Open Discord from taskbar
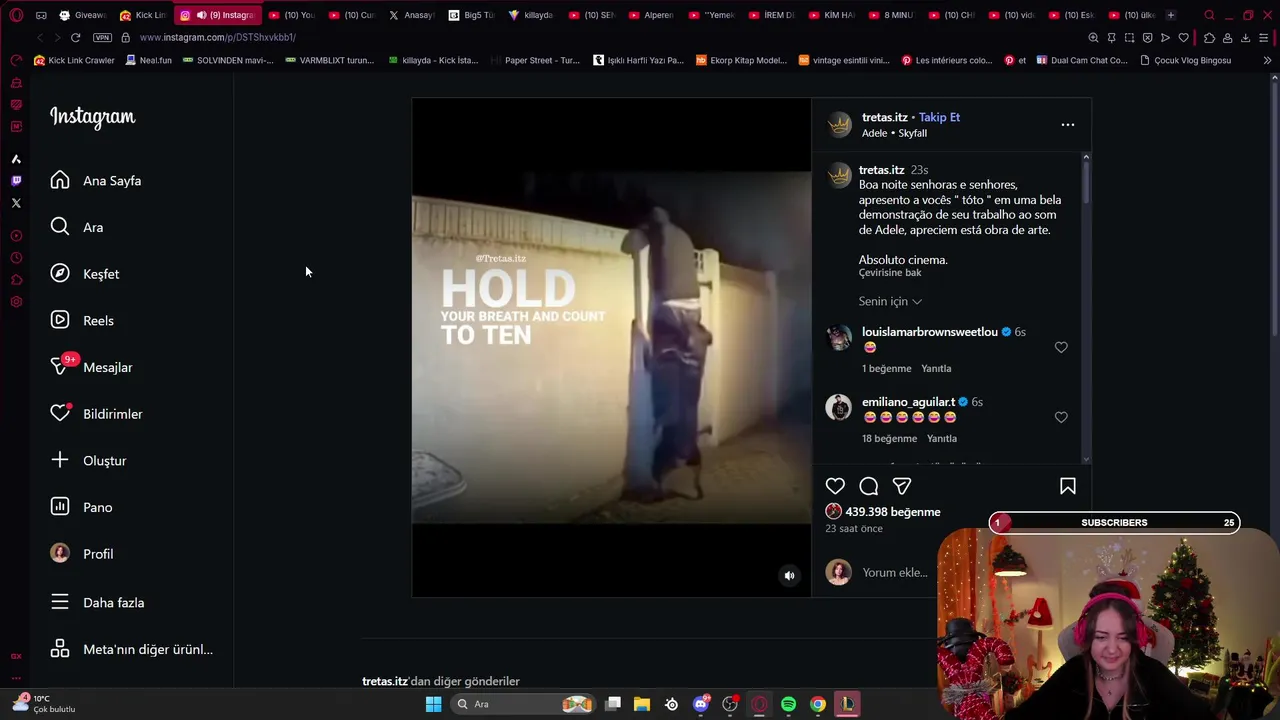1280x720 pixels. pos(701,704)
